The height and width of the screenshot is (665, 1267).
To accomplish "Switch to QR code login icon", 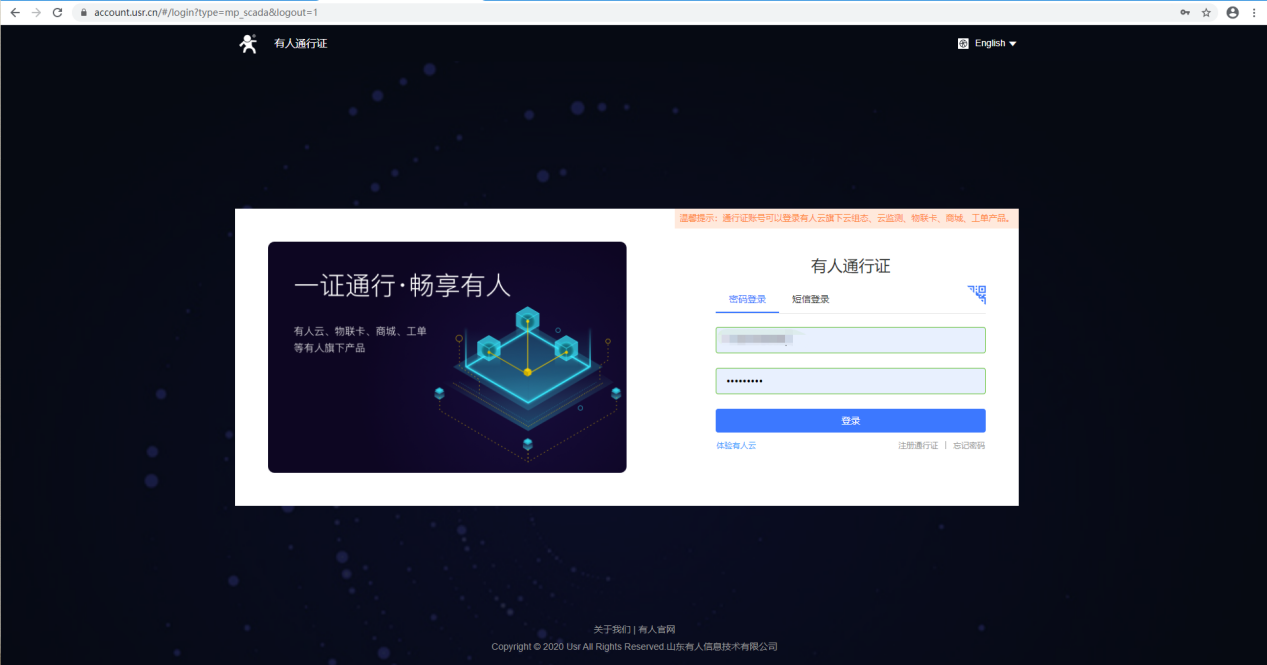I will click(977, 294).
